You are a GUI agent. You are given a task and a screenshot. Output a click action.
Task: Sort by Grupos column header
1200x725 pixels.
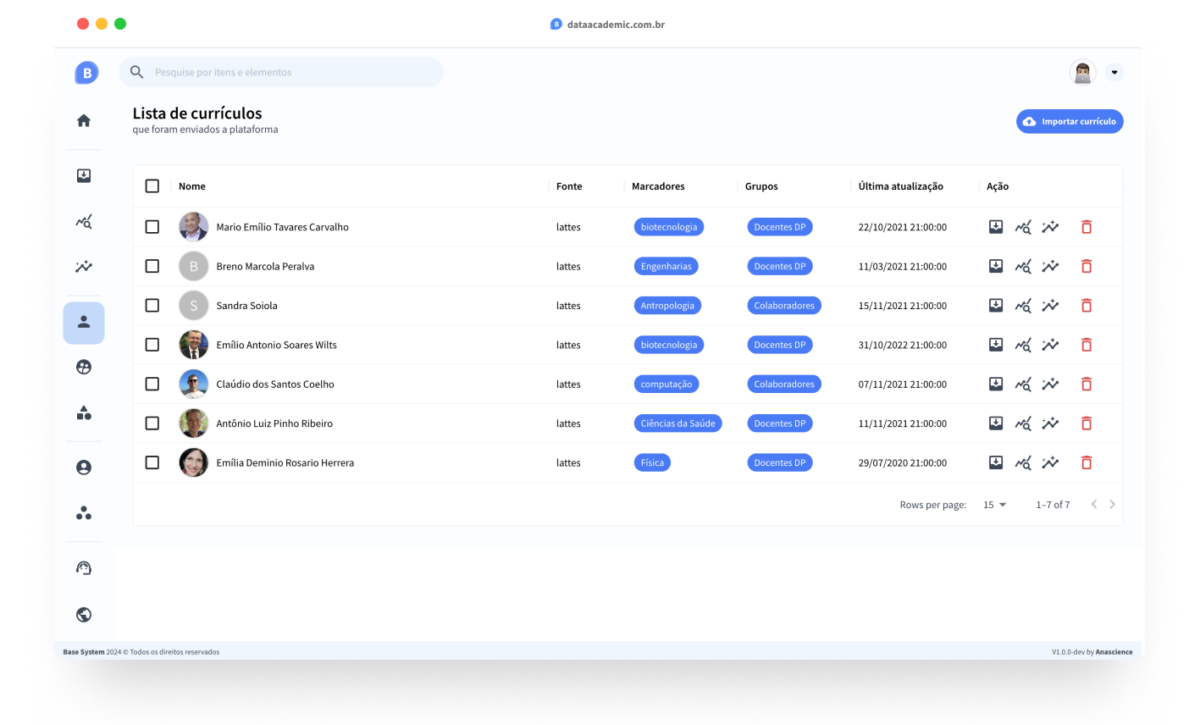coord(761,186)
